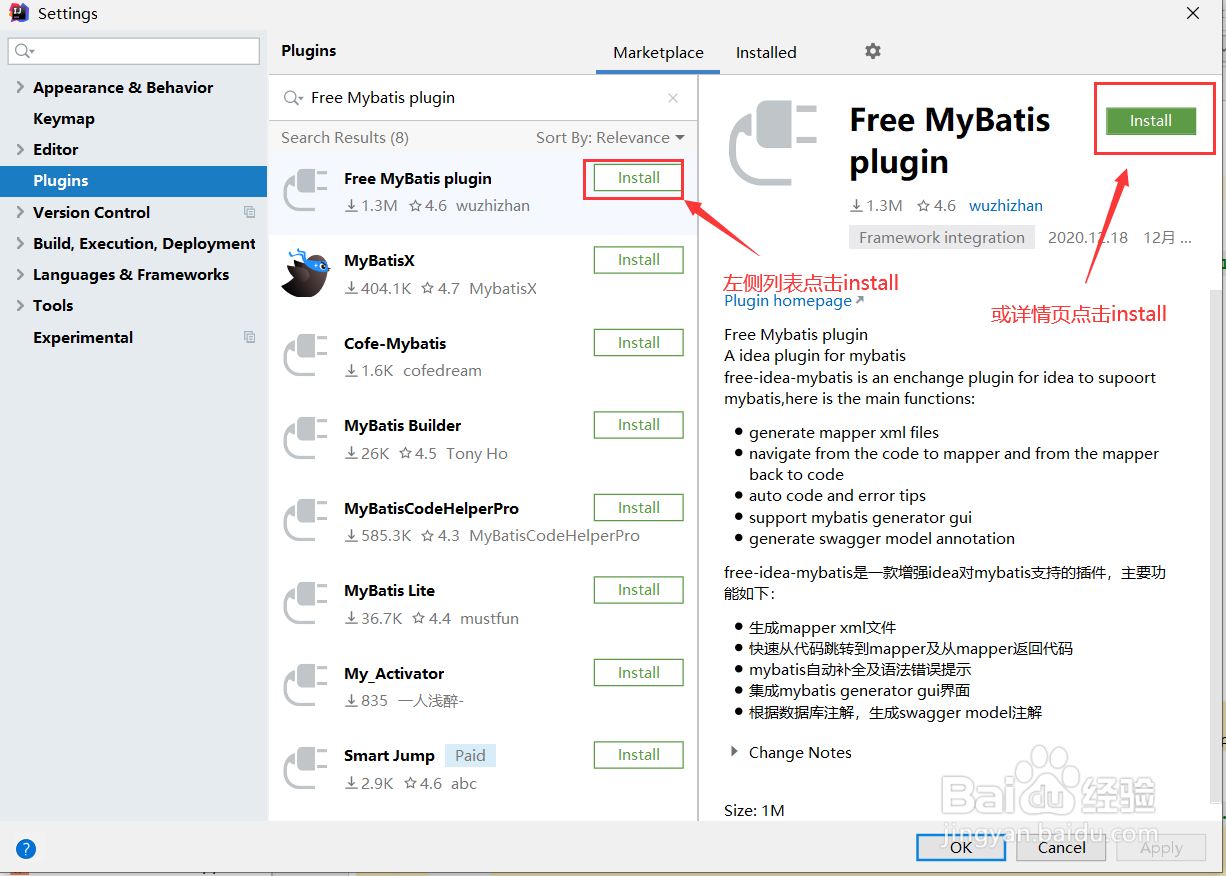Click the Framework integration tag
Viewport: 1226px width, 876px height.
(942, 237)
